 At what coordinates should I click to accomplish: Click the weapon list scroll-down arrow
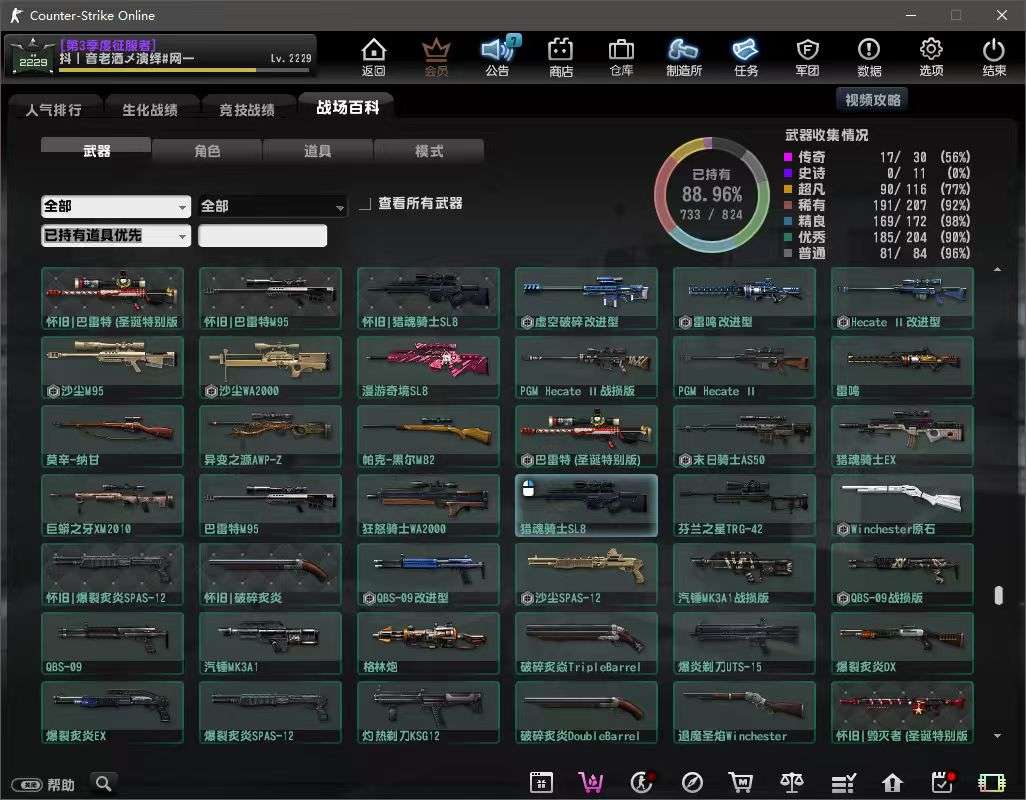tap(997, 736)
